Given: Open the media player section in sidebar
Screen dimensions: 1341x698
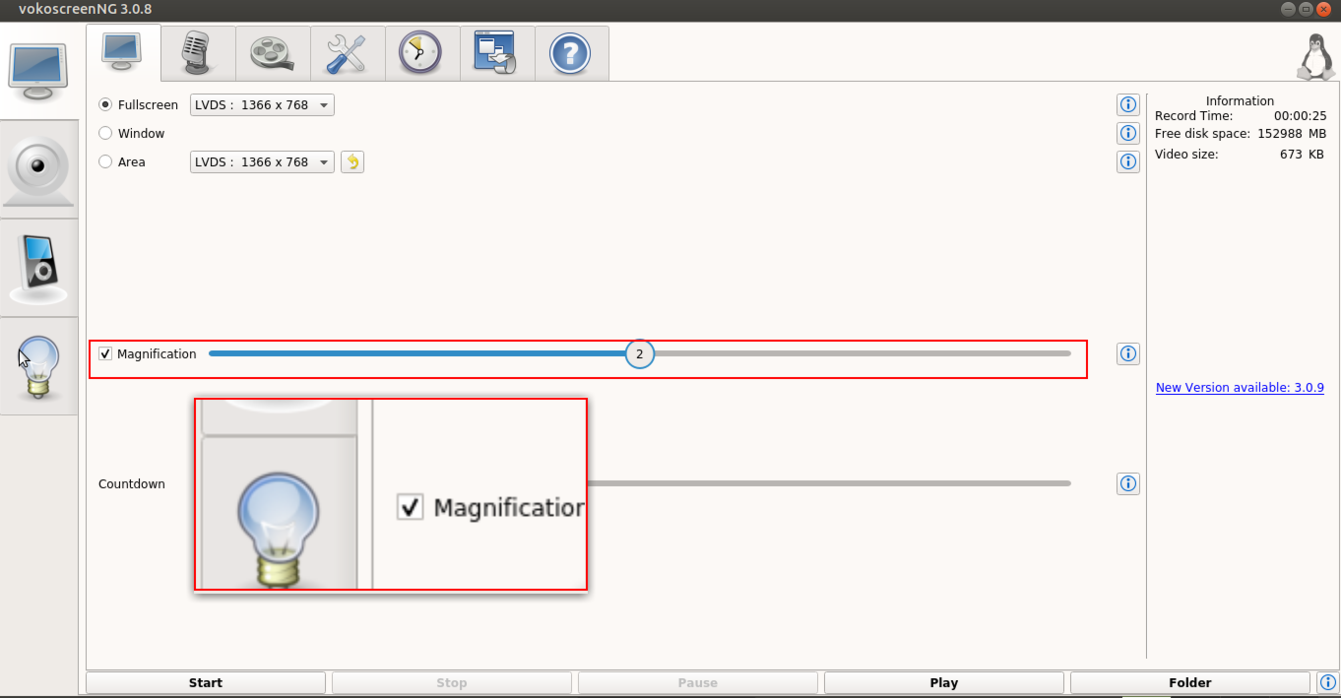Looking at the screenshot, I should tap(38, 269).
